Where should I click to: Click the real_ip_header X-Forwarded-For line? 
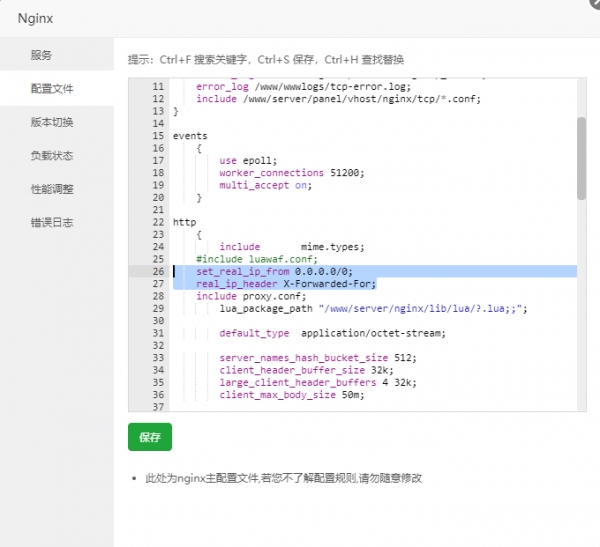286,284
